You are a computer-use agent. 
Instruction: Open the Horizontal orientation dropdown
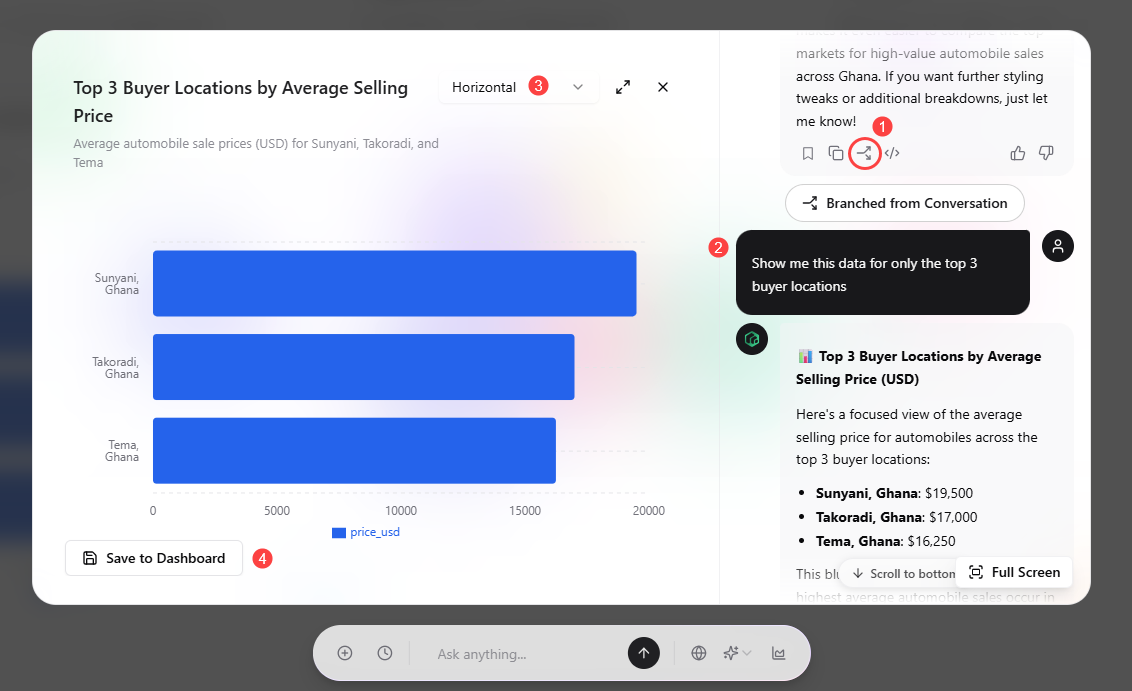[518, 87]
